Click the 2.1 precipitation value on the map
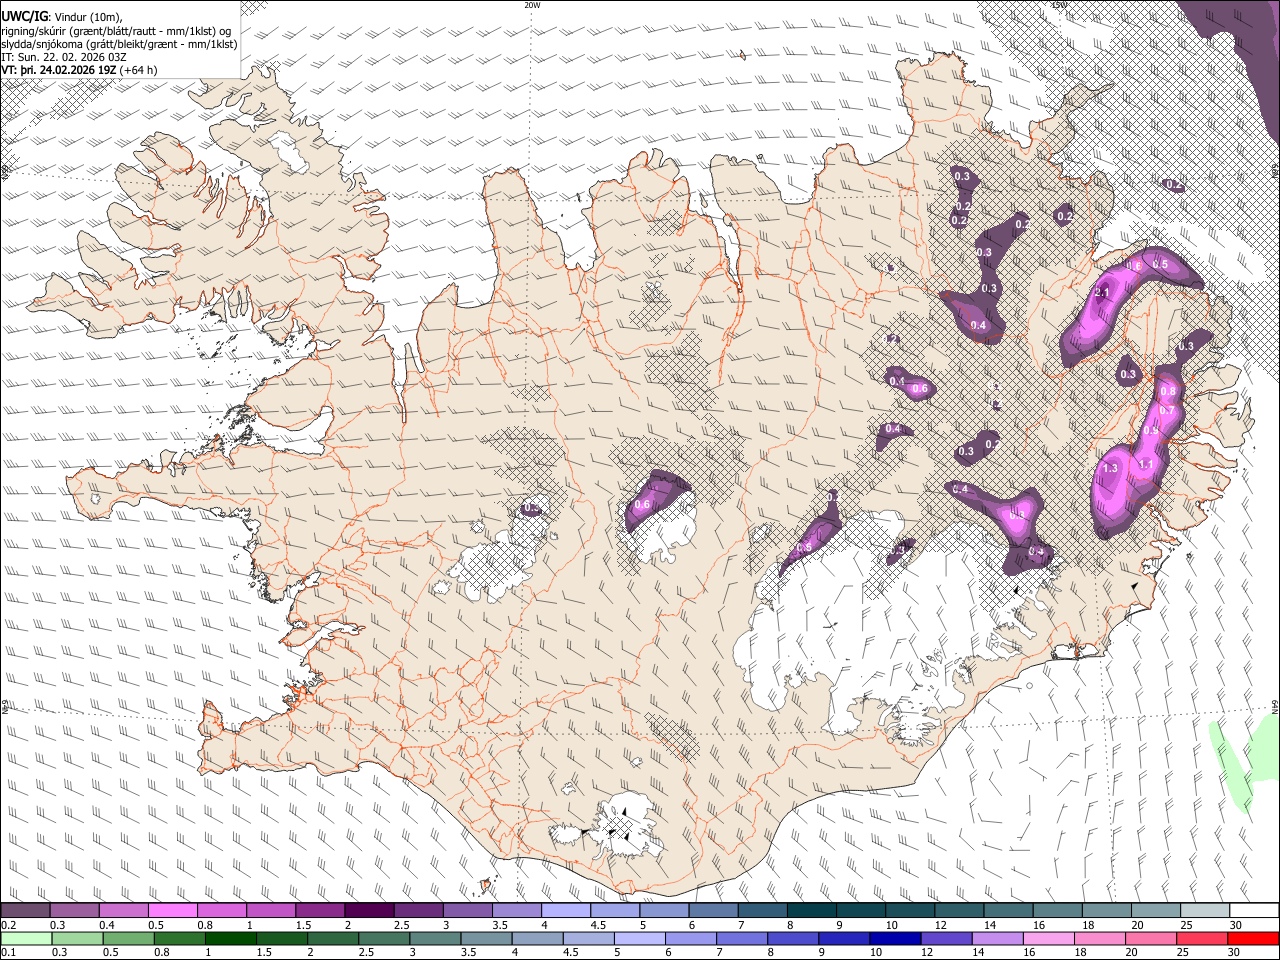 pos(1103,293)
